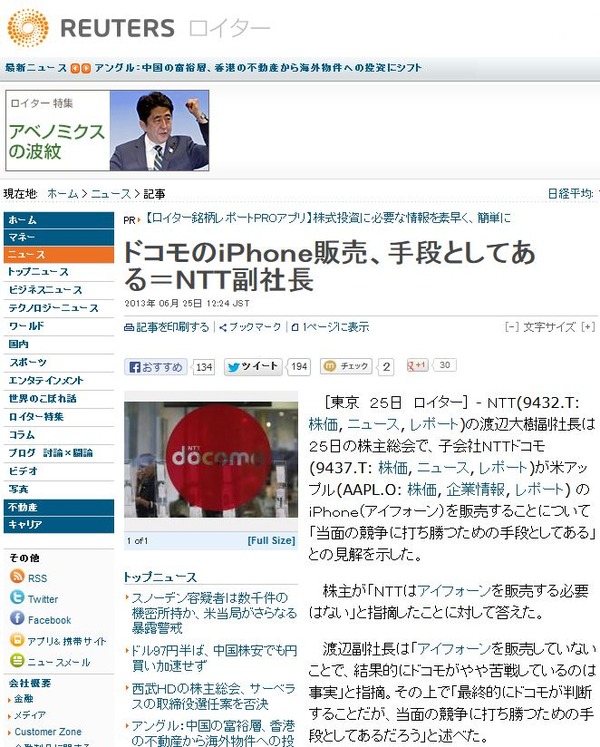Click the docomo logo article photo
This screenshot has height=747, width=600.
pos(211,459)
